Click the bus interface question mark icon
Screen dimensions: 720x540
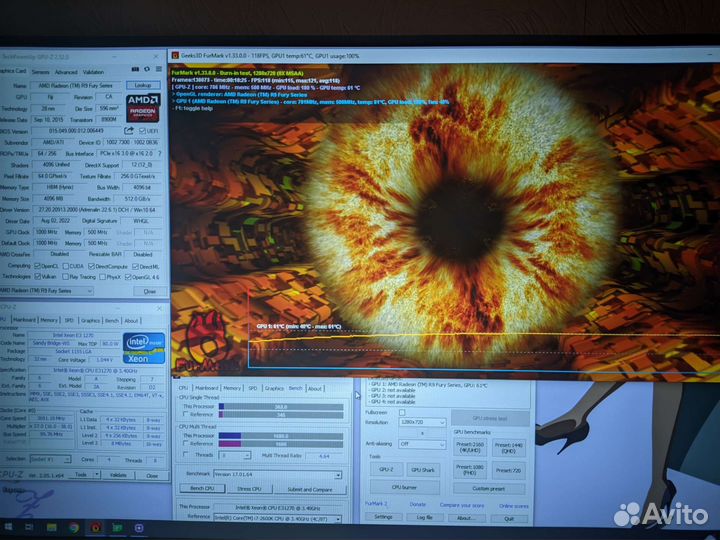(x=160, y=153)
